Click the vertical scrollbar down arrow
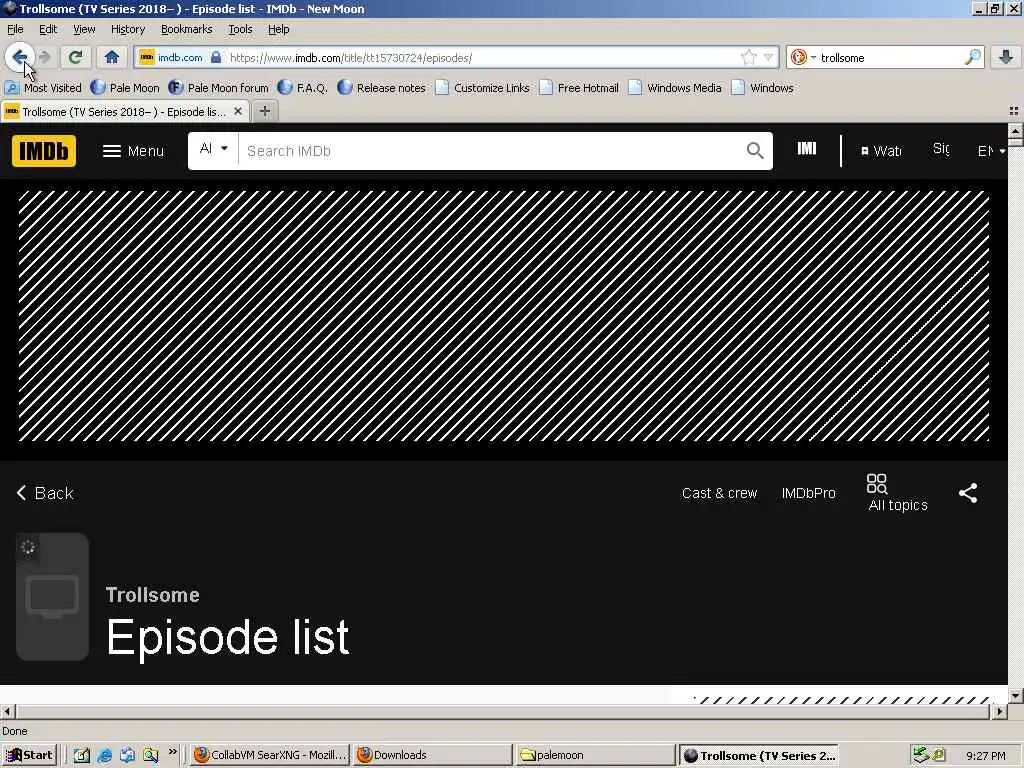 (1016, 696)
